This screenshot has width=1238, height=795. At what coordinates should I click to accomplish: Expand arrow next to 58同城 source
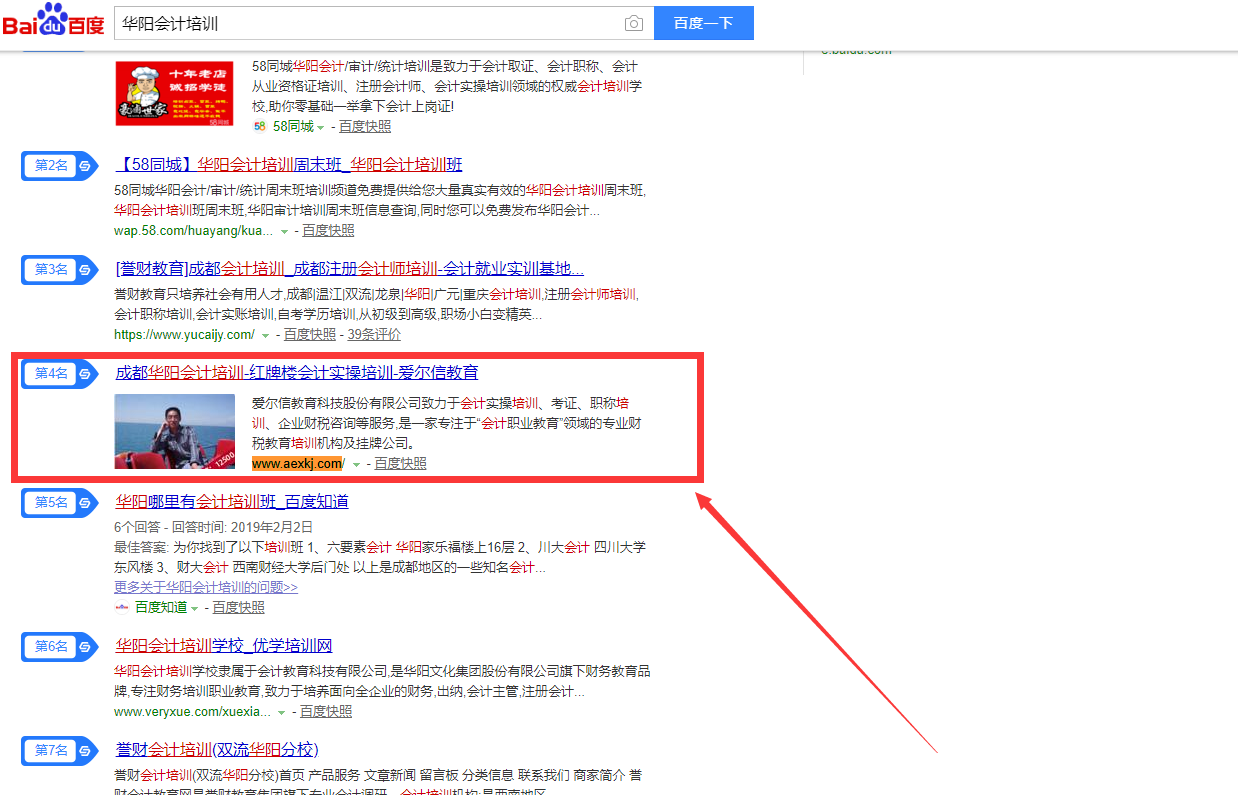321,127
